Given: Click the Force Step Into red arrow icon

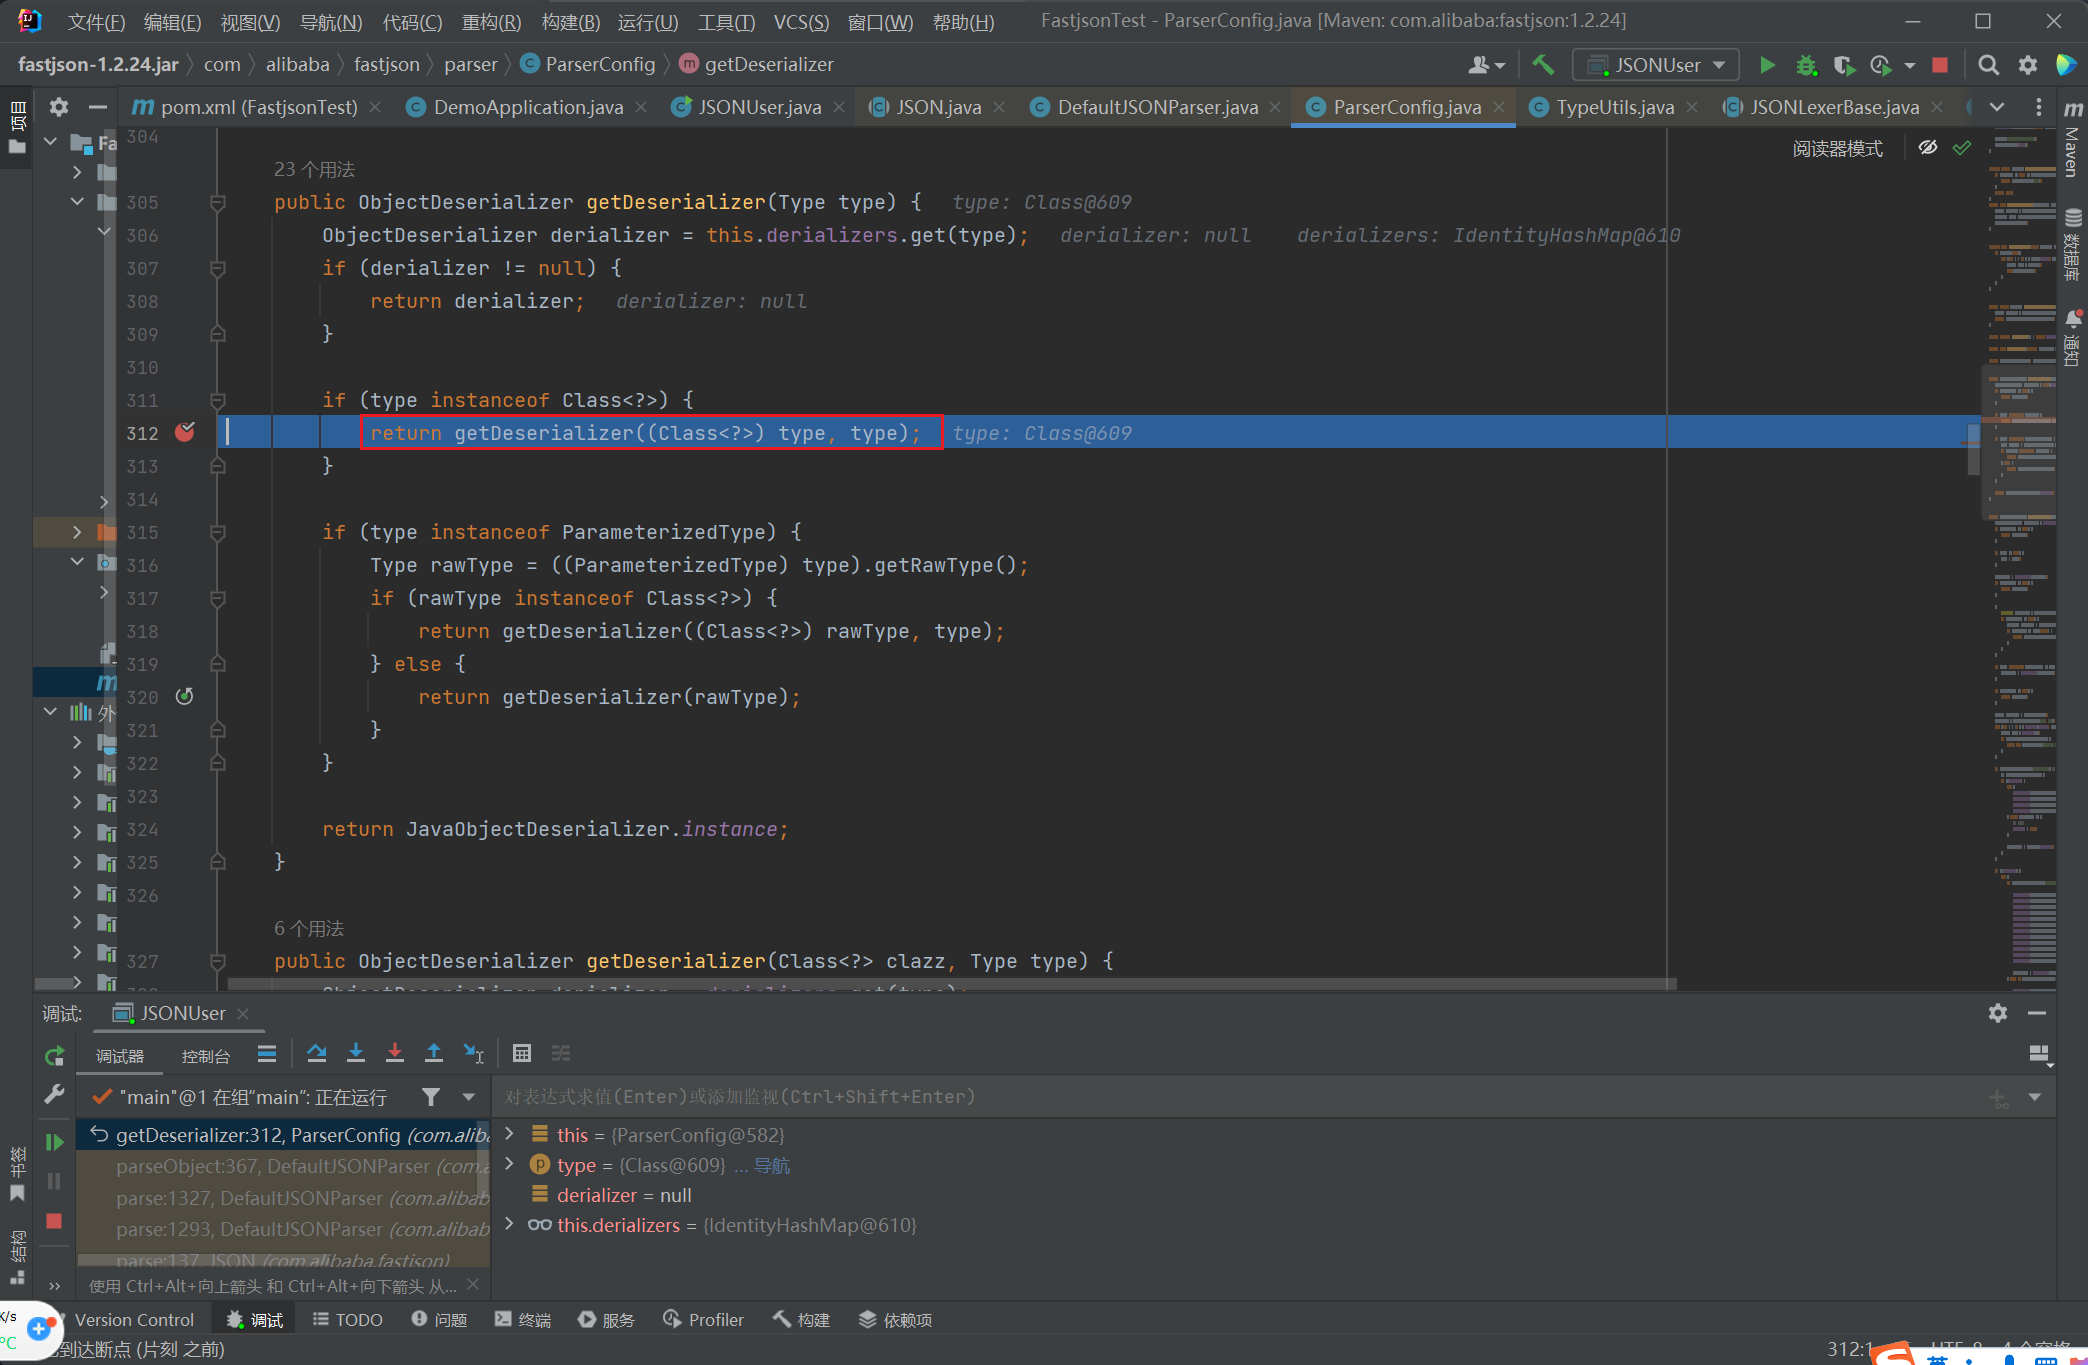Looking at the screenshot, I should (x=395, y=1053).
